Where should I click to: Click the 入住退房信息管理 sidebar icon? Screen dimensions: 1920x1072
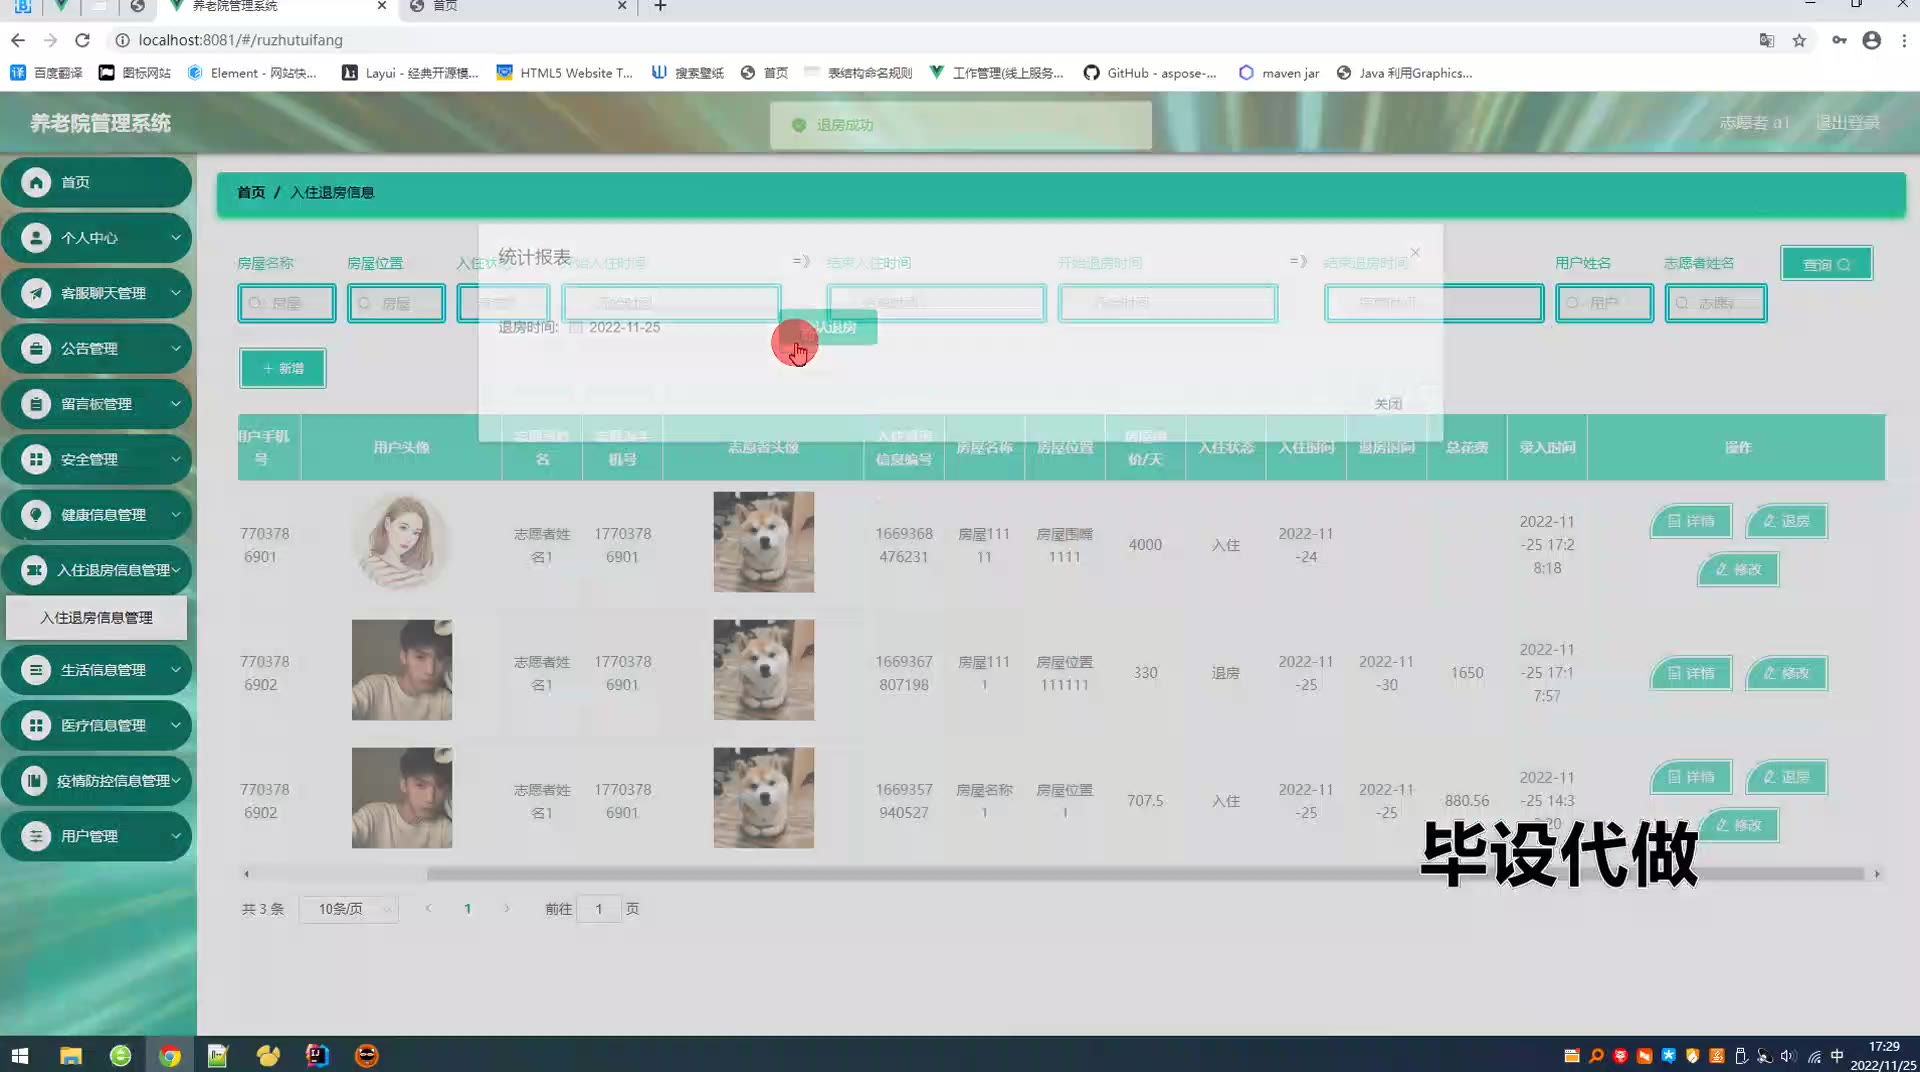coord(34,570)
